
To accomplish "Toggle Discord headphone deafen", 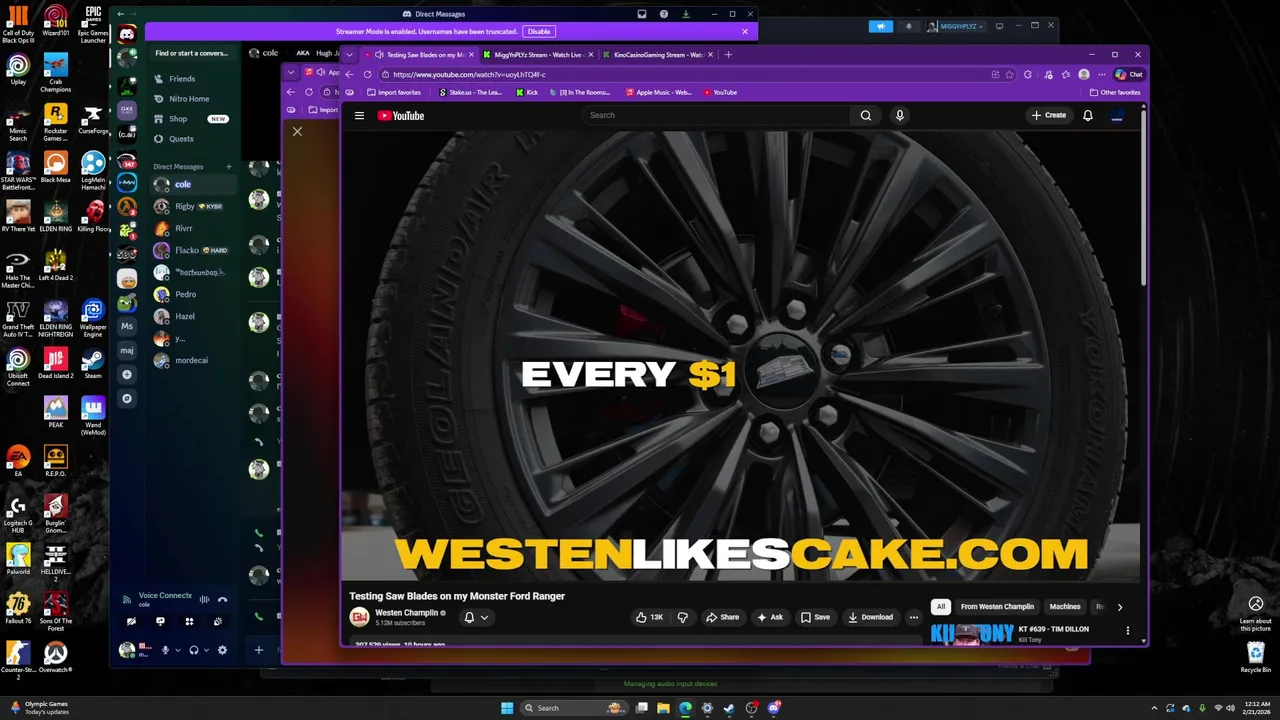I will coord(194,650).
